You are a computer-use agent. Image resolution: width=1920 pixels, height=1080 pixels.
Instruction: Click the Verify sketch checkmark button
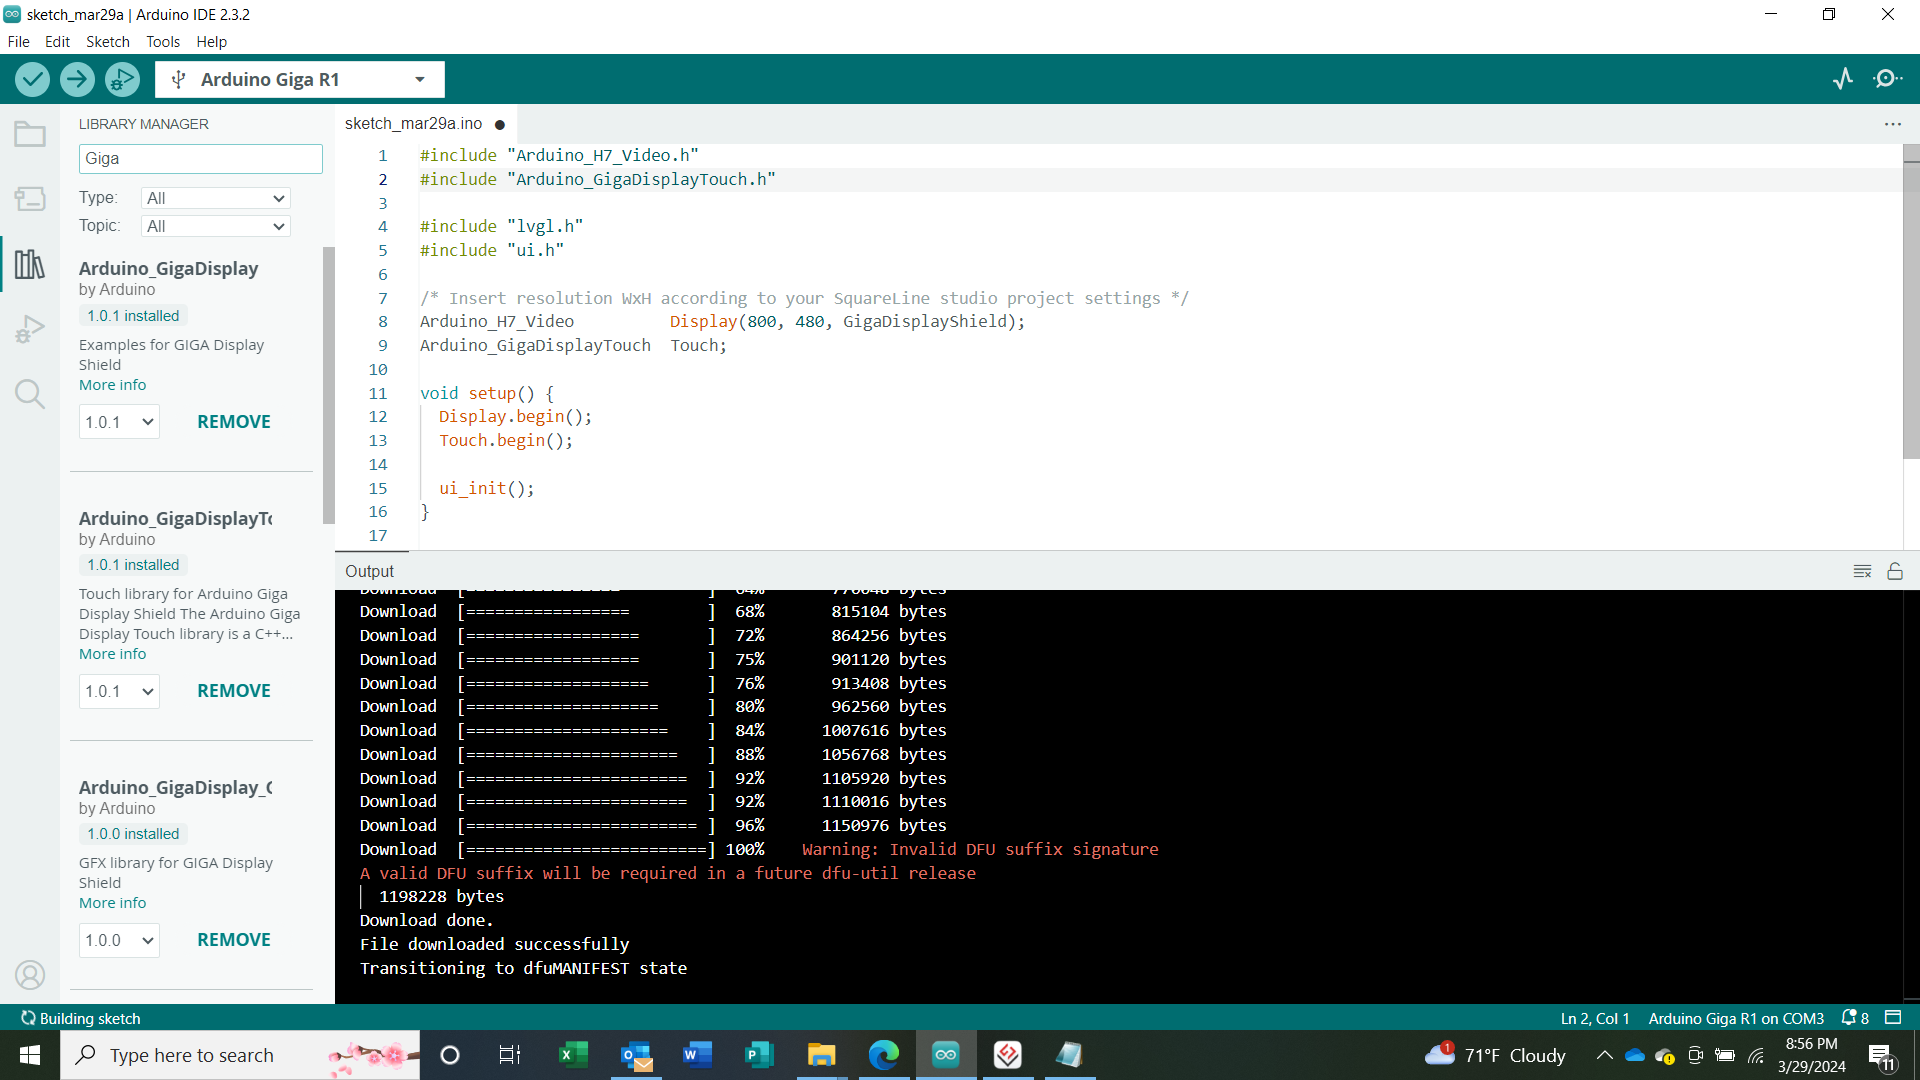[x=32, y=79]
